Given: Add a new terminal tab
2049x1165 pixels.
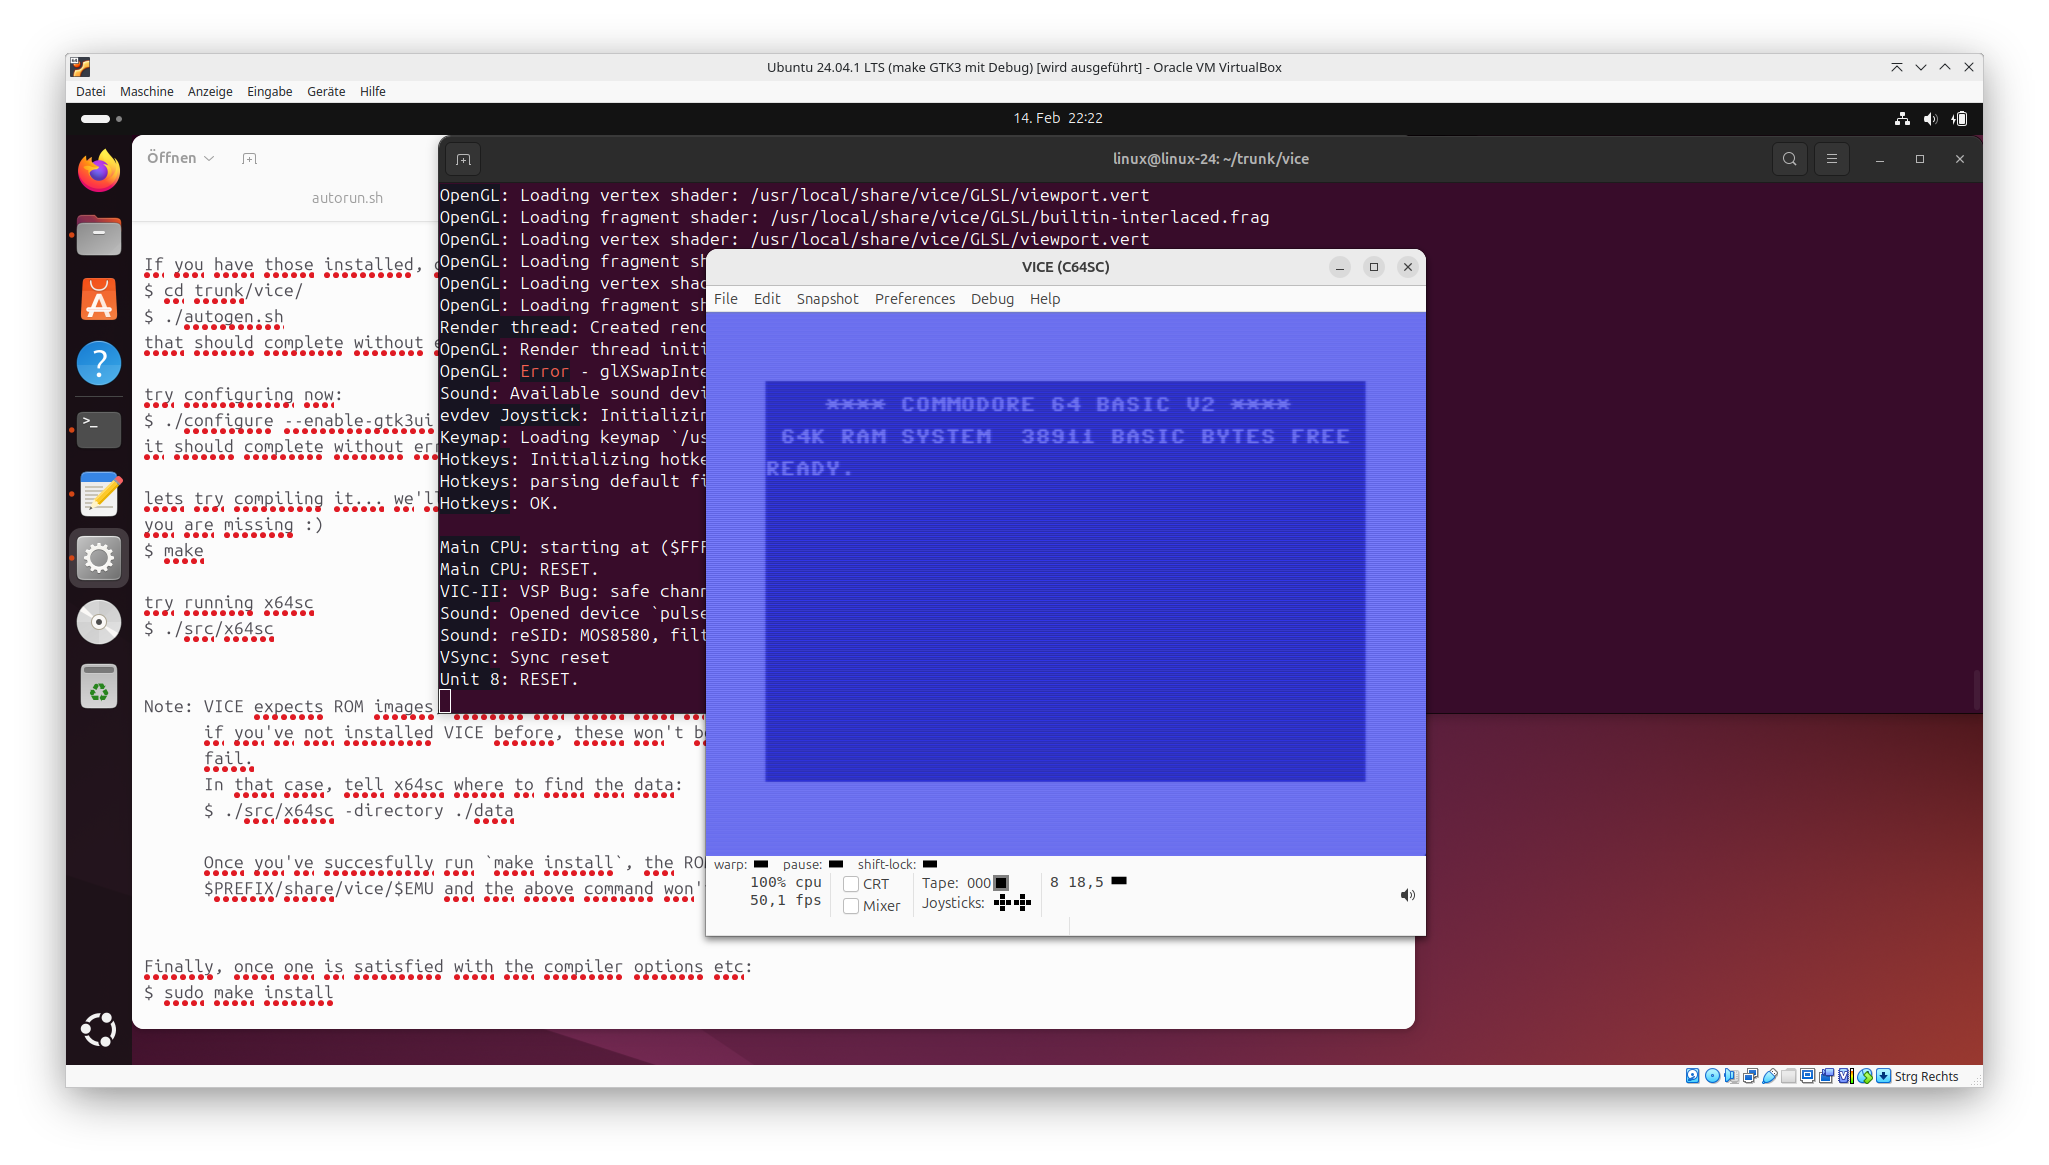Looking at the screenshot, I should pos(463,159).
